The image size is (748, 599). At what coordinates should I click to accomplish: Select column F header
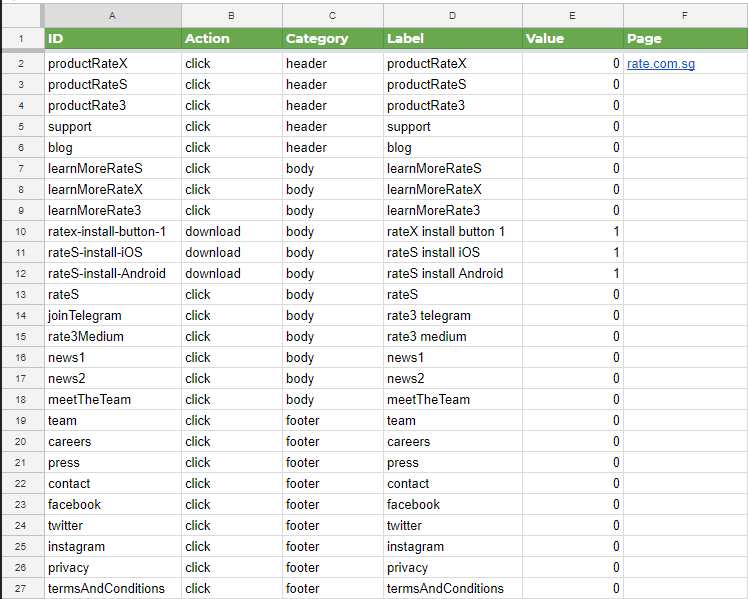[686, 16]
